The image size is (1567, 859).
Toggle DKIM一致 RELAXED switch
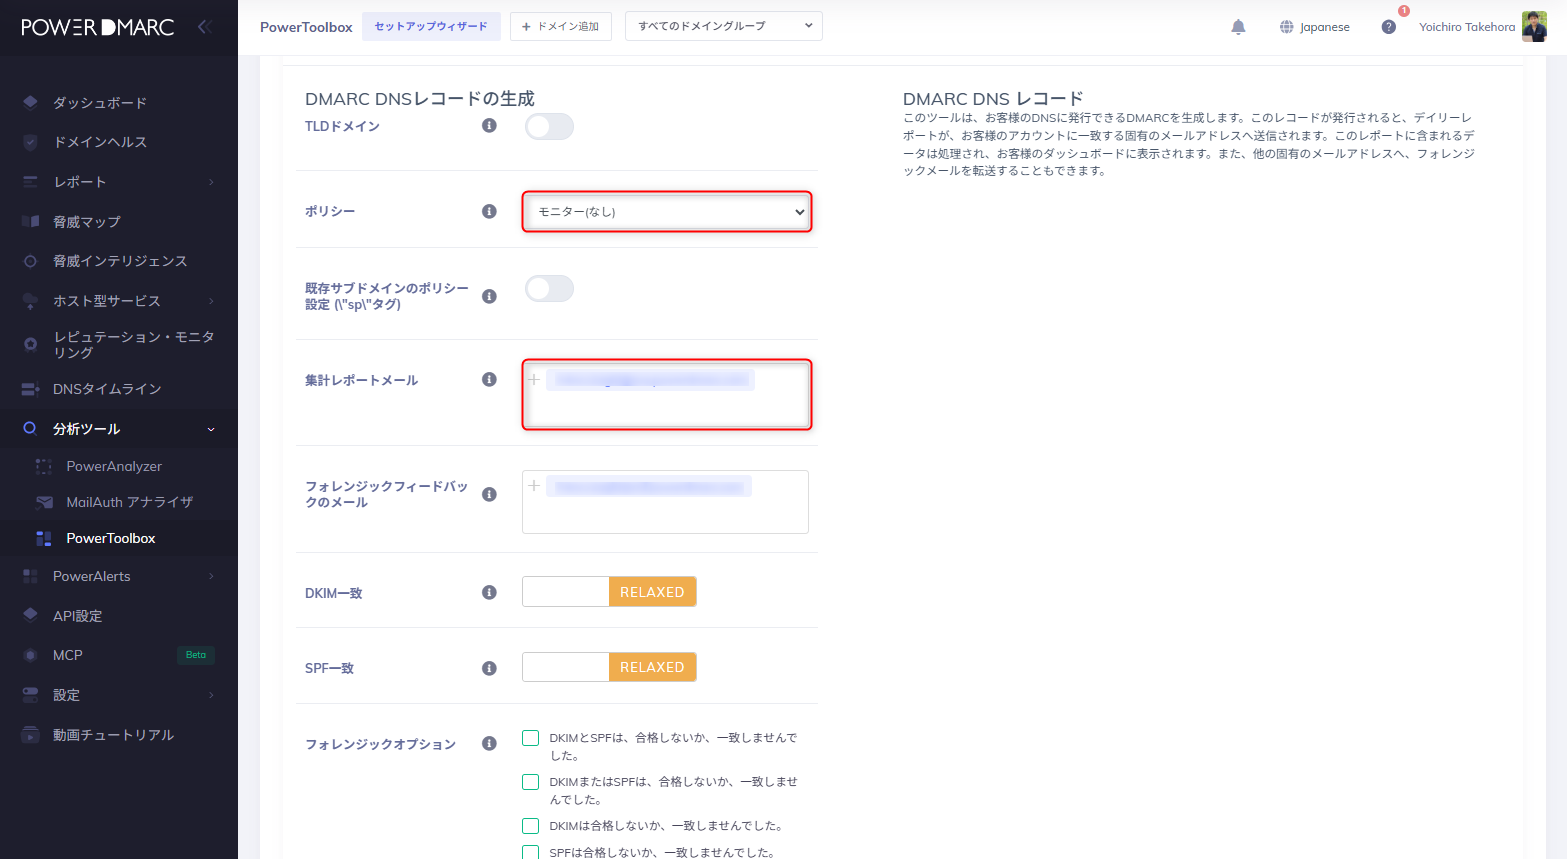(x=609, y=592)
